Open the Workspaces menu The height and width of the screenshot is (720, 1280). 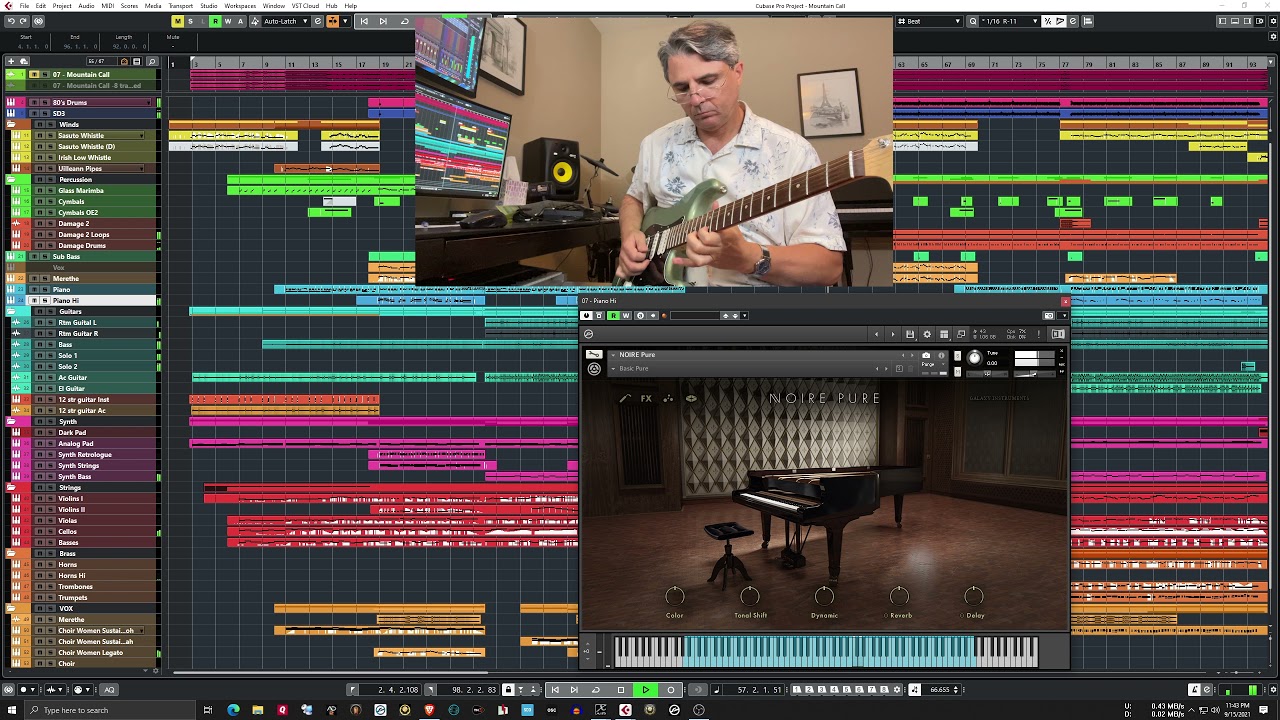[240, 6]
